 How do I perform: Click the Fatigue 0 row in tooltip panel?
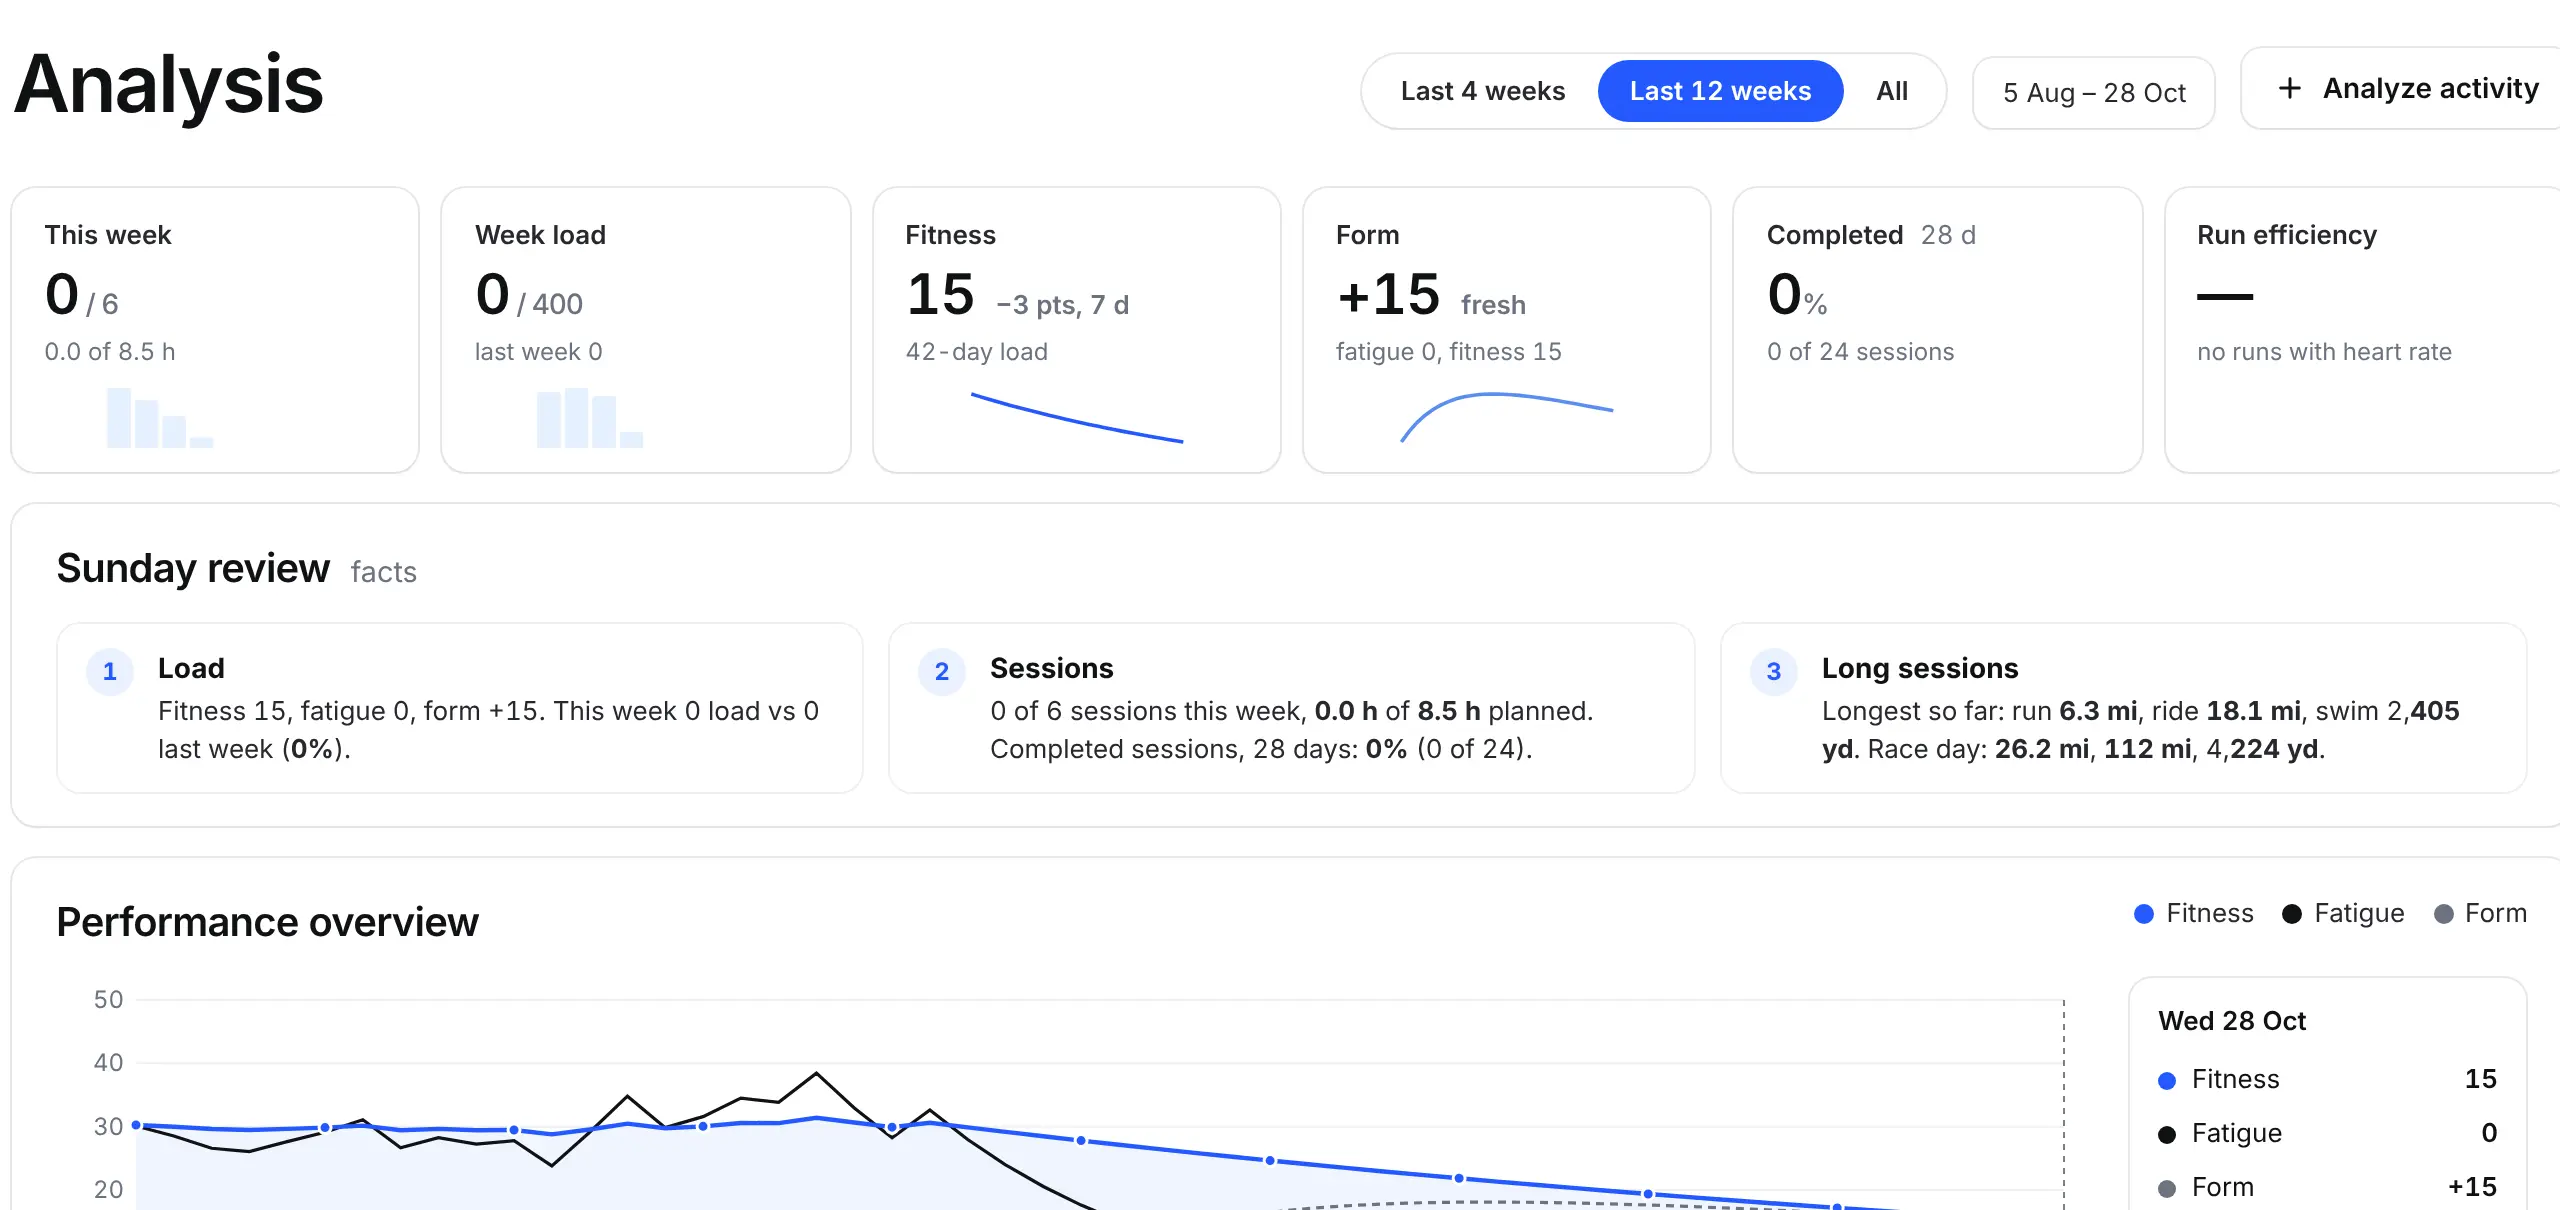point(2327,1133)
